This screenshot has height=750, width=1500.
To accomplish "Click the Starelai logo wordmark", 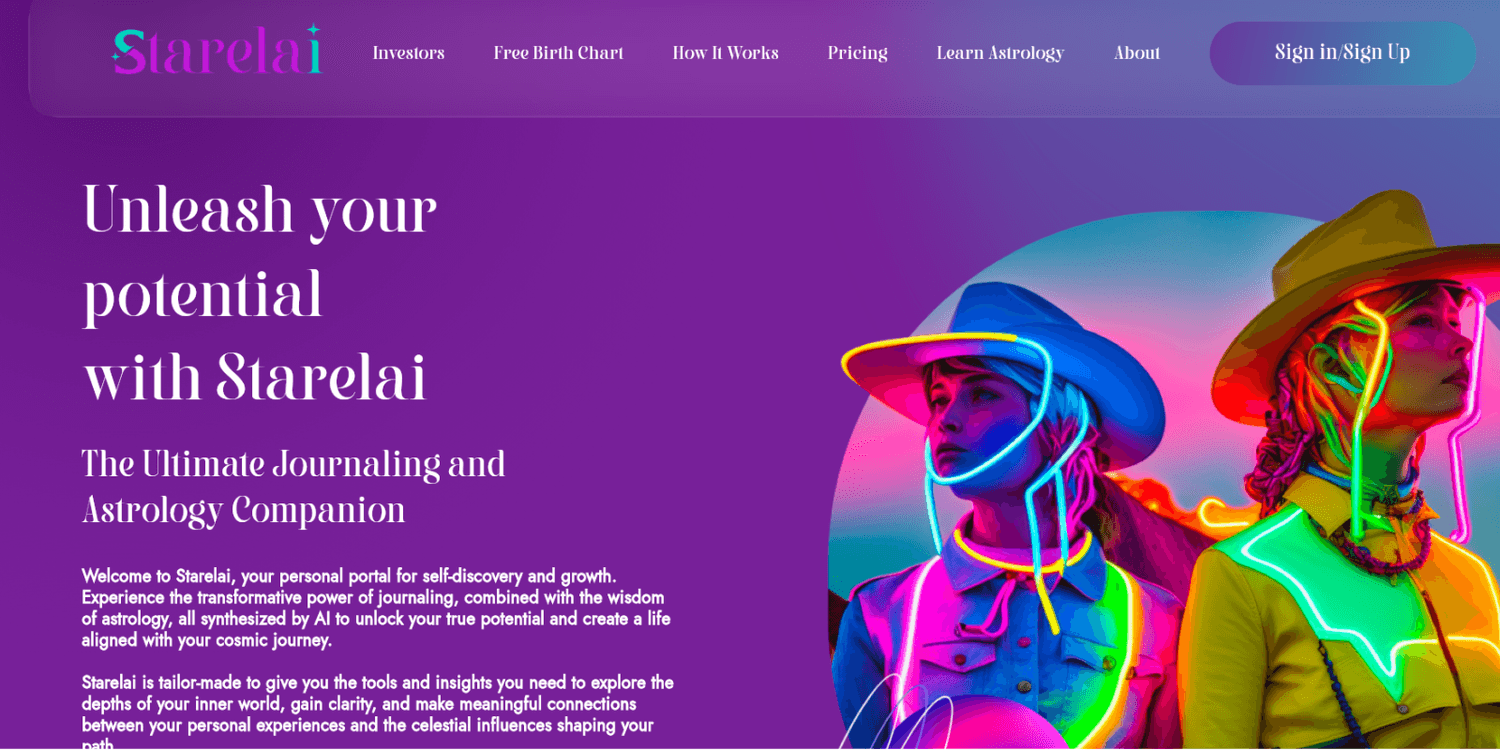I will pos(217,51).
